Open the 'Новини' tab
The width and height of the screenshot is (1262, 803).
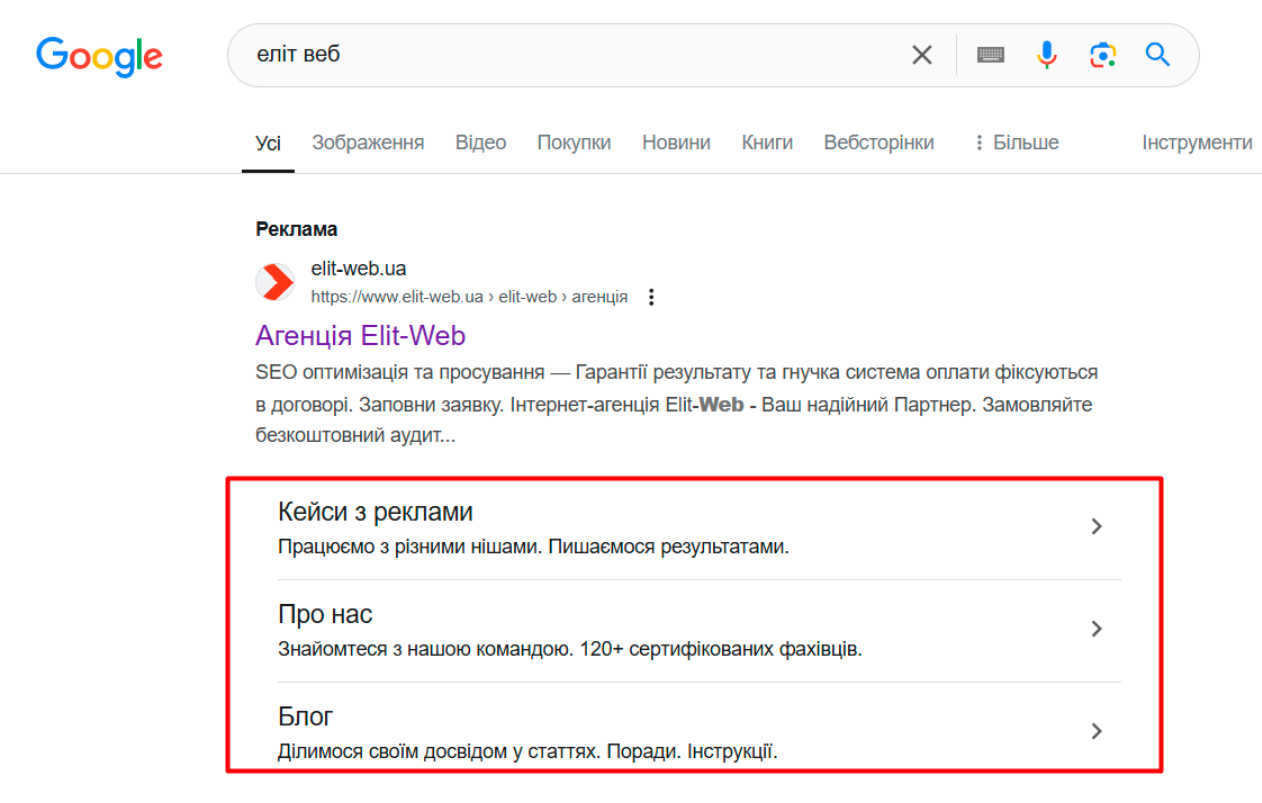[676, 143]
